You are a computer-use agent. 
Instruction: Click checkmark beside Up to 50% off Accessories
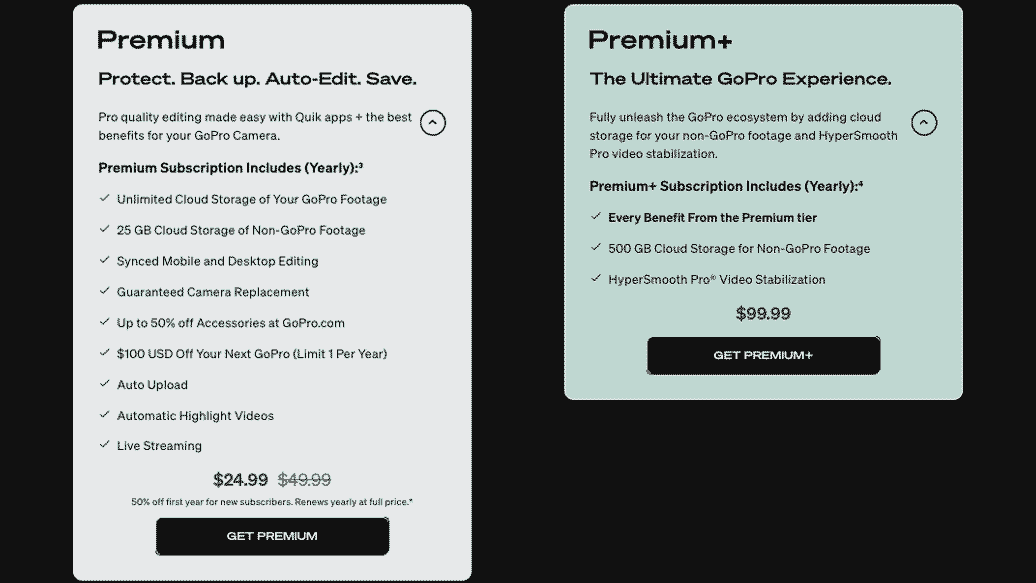point(104,323)
